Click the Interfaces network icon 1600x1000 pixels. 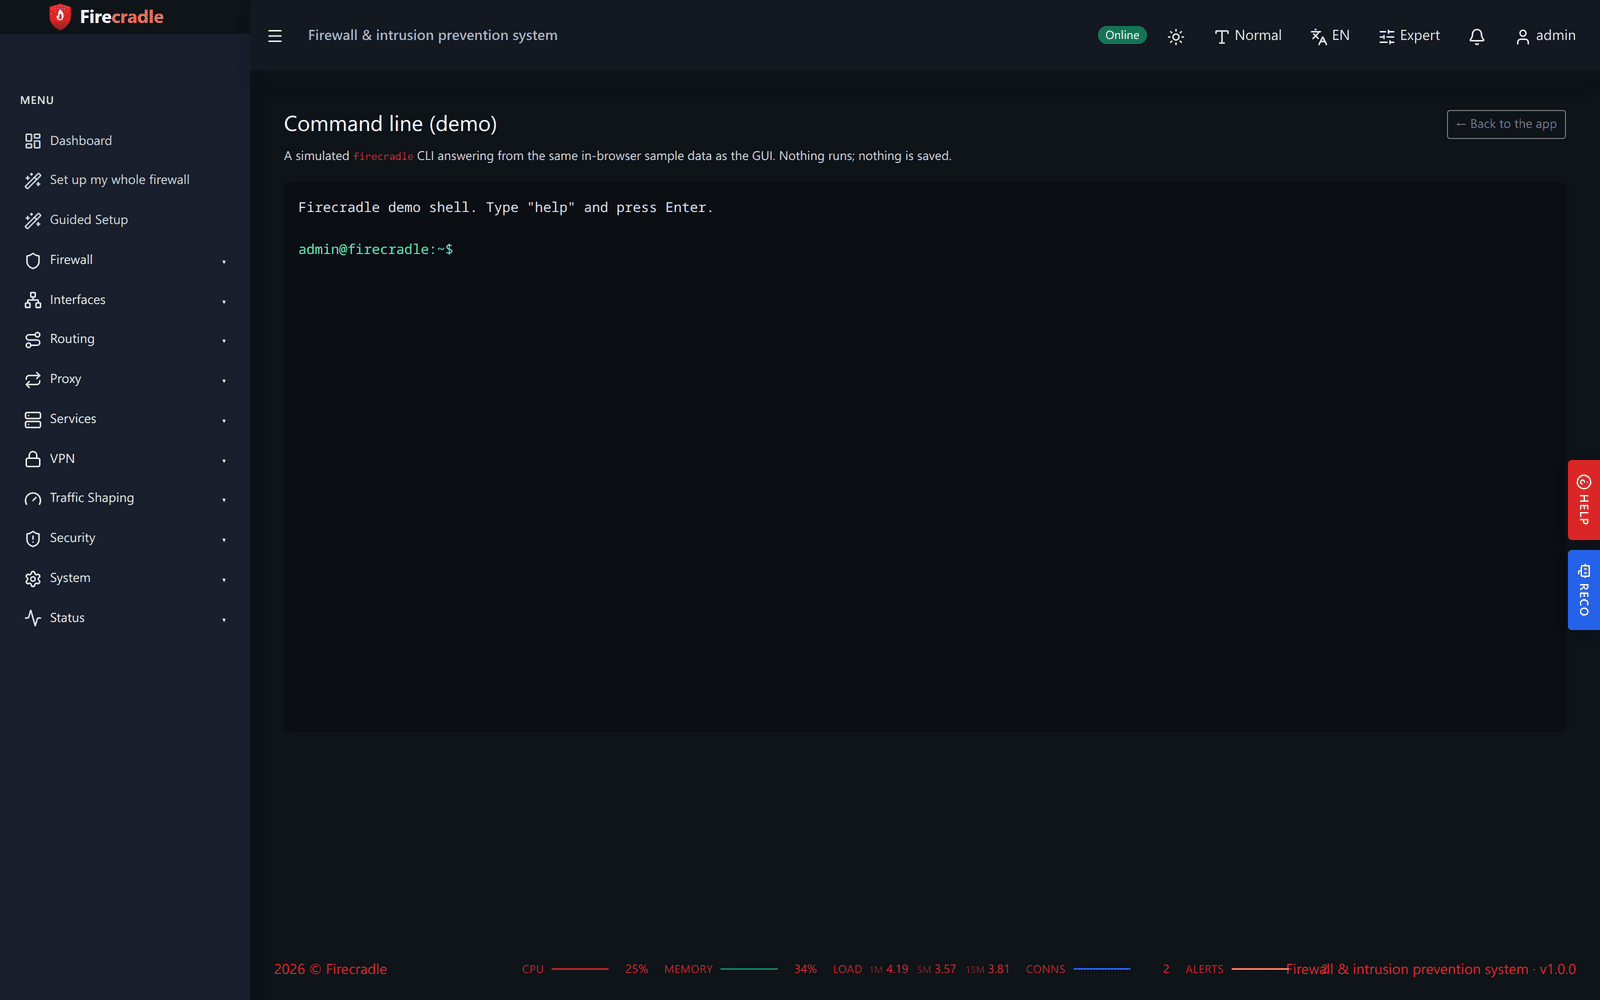coord(33,300)
